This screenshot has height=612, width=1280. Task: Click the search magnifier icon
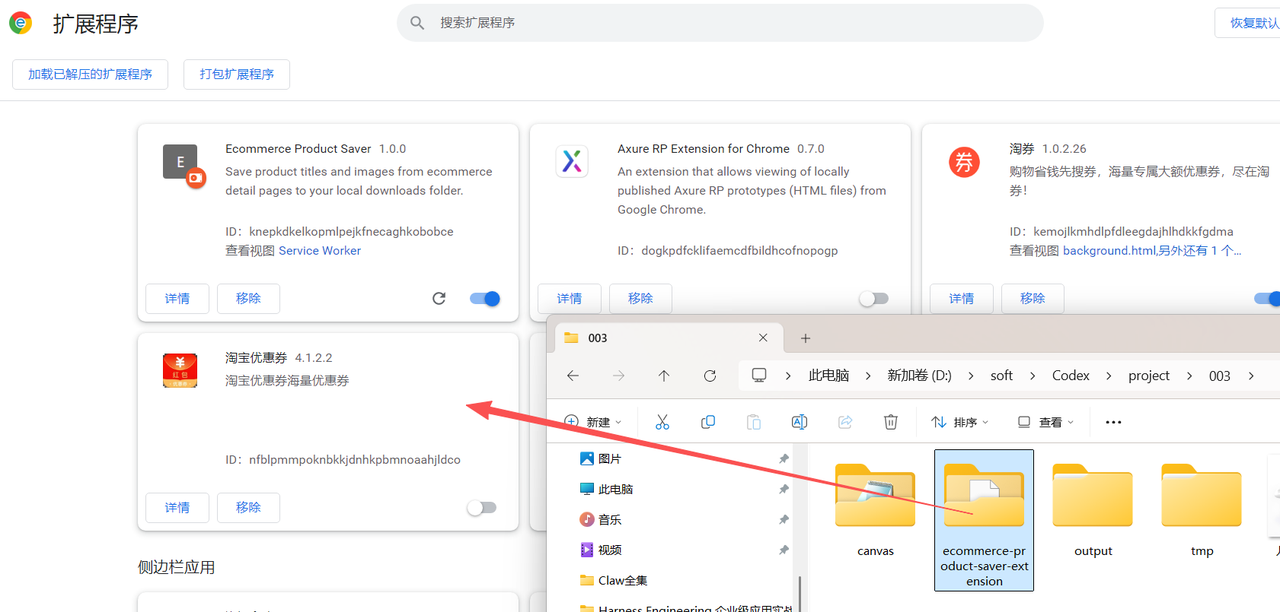[x=418, y=23]
